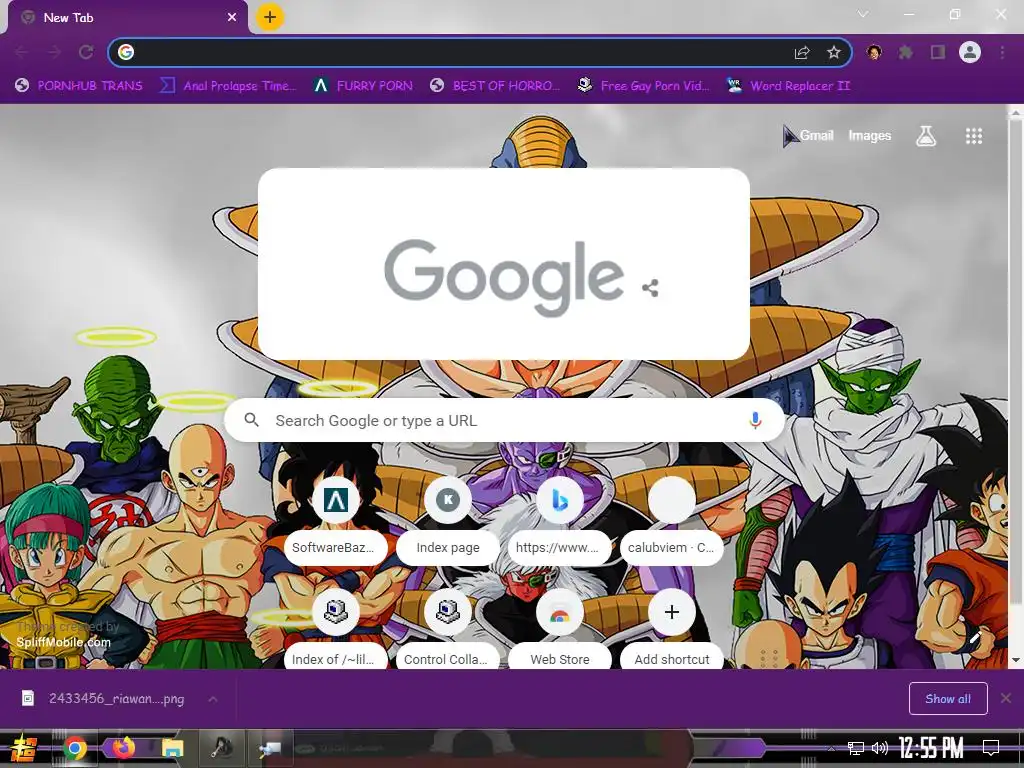Open the Windows Start button
The width and height of the screenshot is (1024, 768).
click(23, 748)
